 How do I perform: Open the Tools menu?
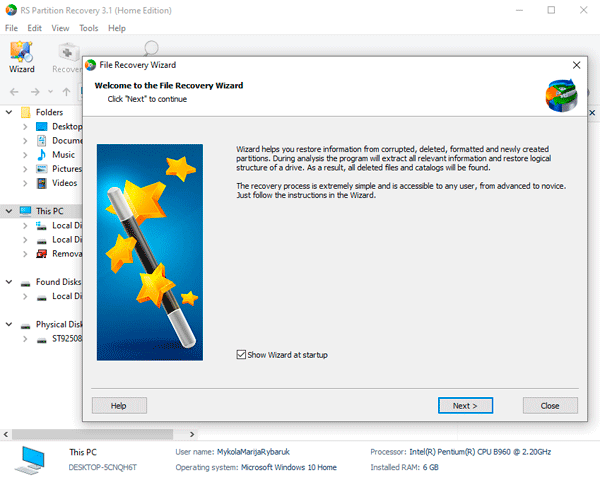89,28
